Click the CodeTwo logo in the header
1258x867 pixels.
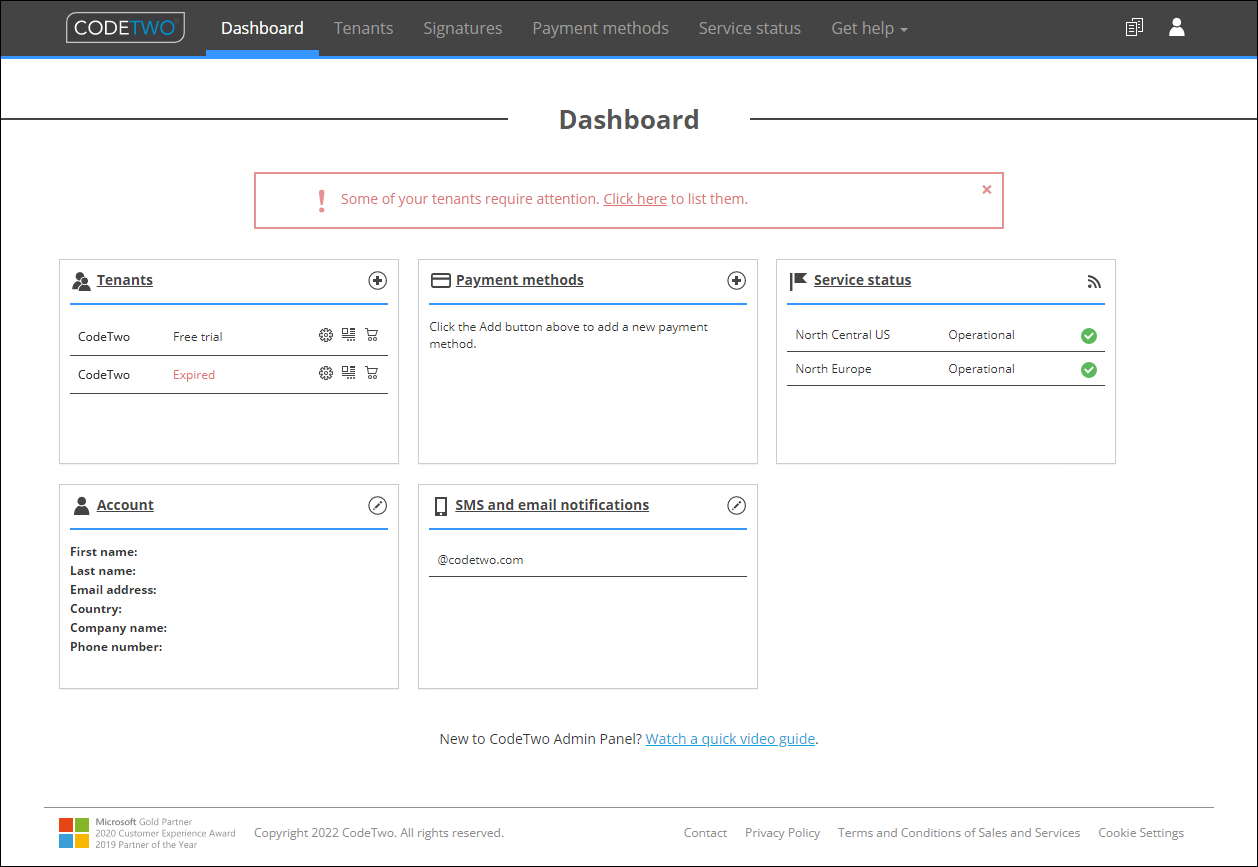pyautogui.click(x=125, y=28)
